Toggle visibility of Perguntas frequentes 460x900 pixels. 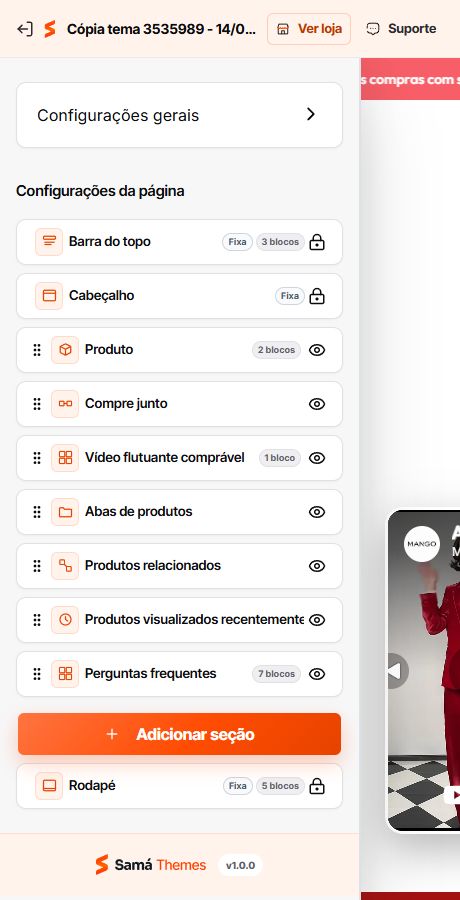pos(317,674)
